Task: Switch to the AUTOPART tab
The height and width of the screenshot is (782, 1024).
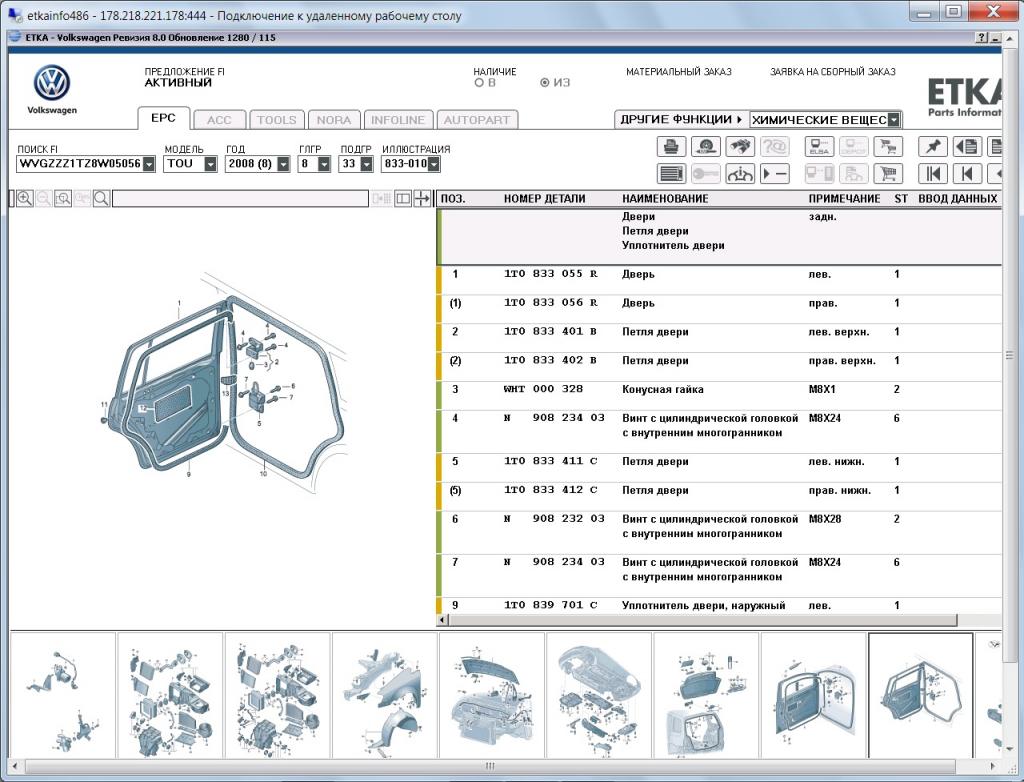Action: [477, 120]
